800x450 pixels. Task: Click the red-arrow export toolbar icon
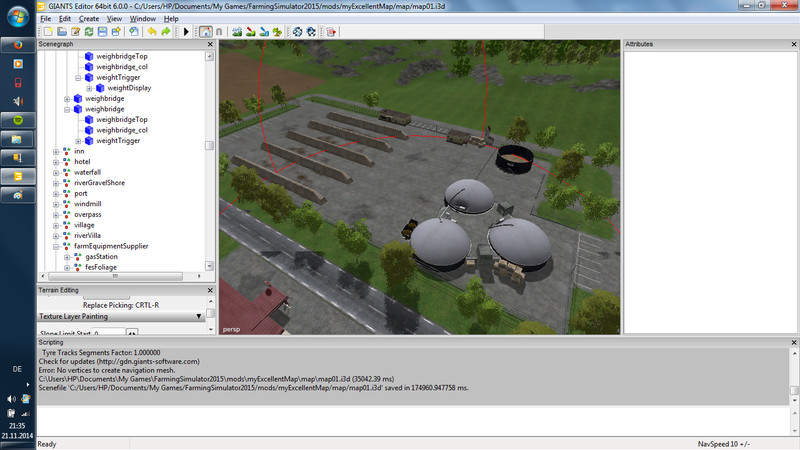(331, 32)
